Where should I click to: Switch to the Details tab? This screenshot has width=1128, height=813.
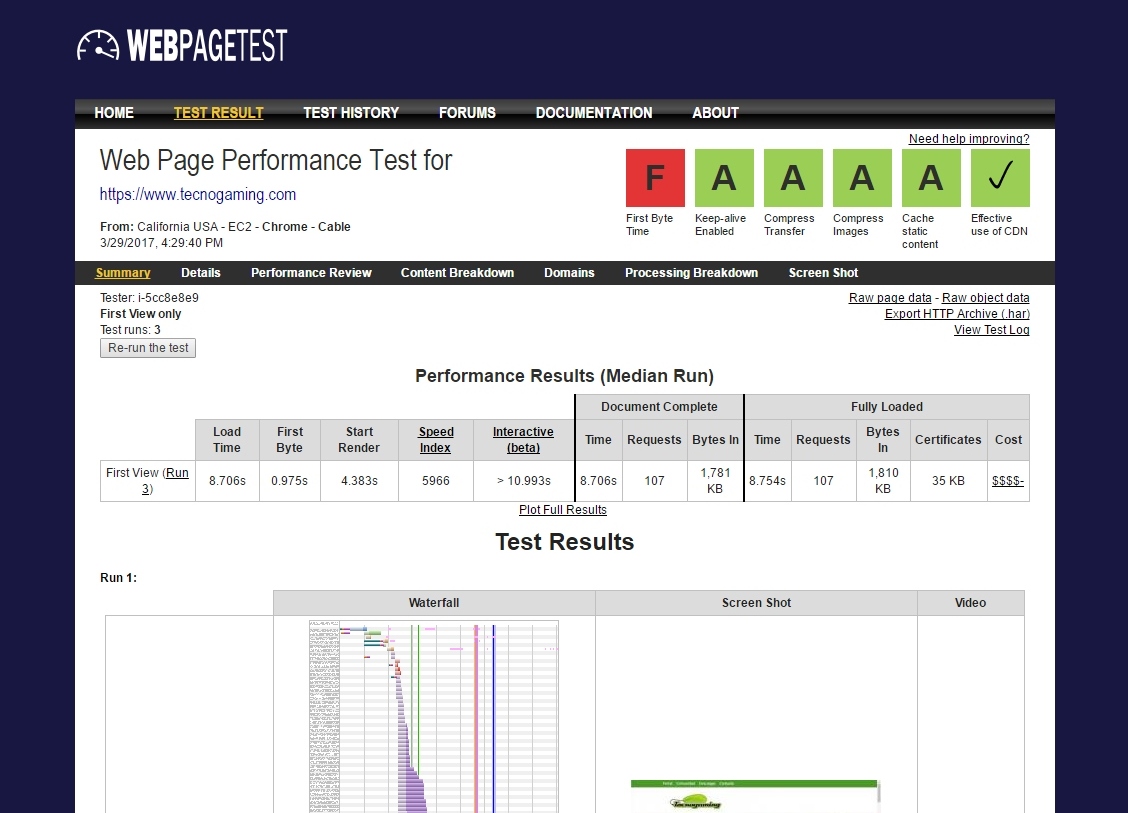(201, 273)
